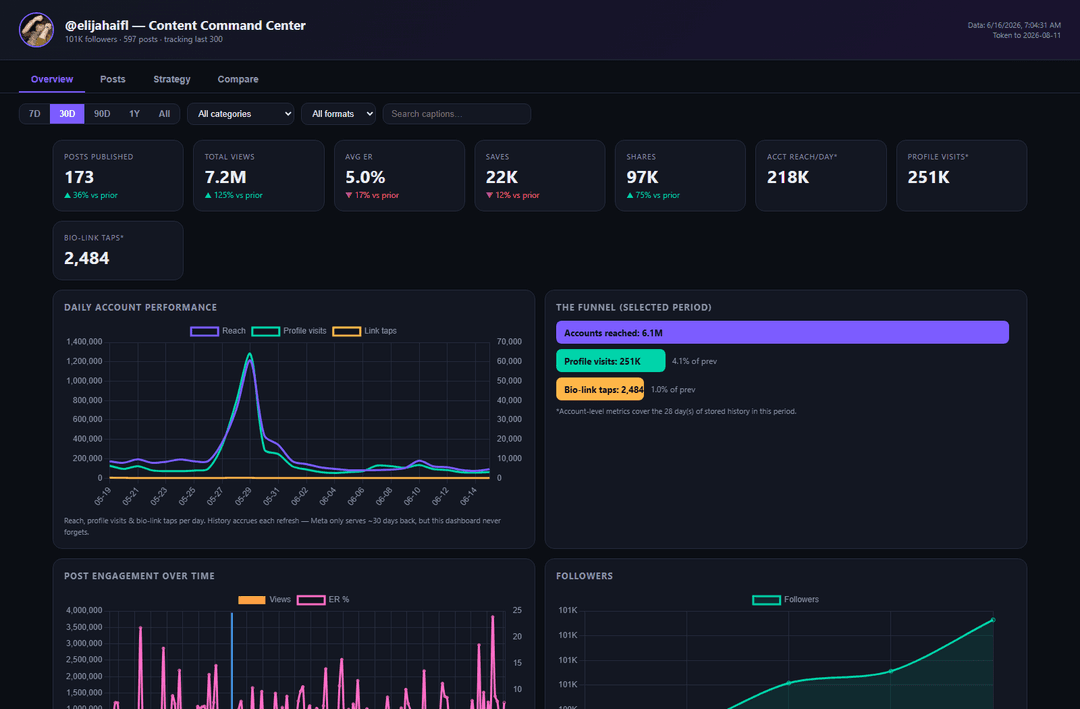Open the Compare tab
The width and height of the screenshot is (1080, 709).
[238, 79]
